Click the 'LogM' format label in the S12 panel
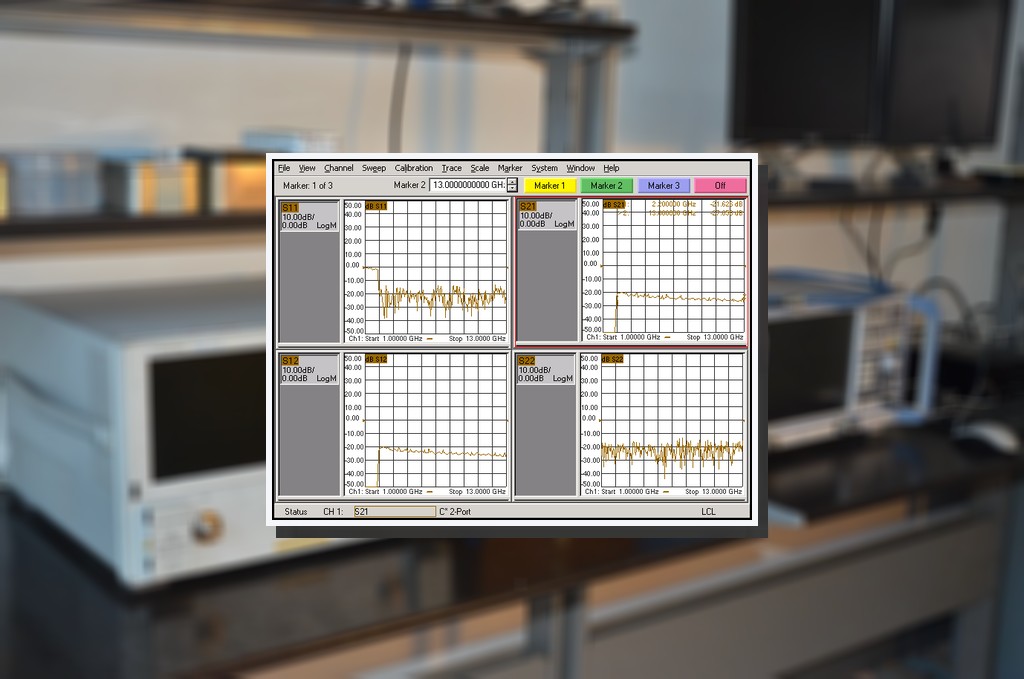This screenshot has width=1024, height=679. pyautogui.click(x=327, y=379)
